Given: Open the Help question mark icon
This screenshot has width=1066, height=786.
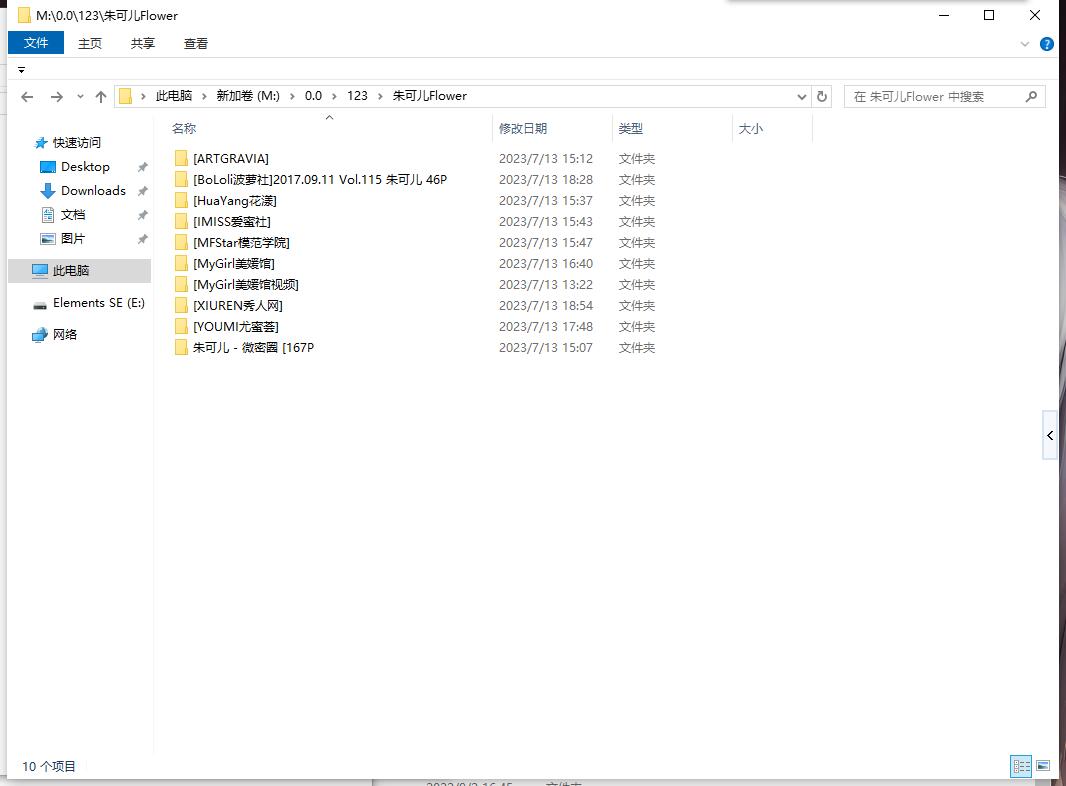Looking at the screenshot, I should pos(1047,44).
